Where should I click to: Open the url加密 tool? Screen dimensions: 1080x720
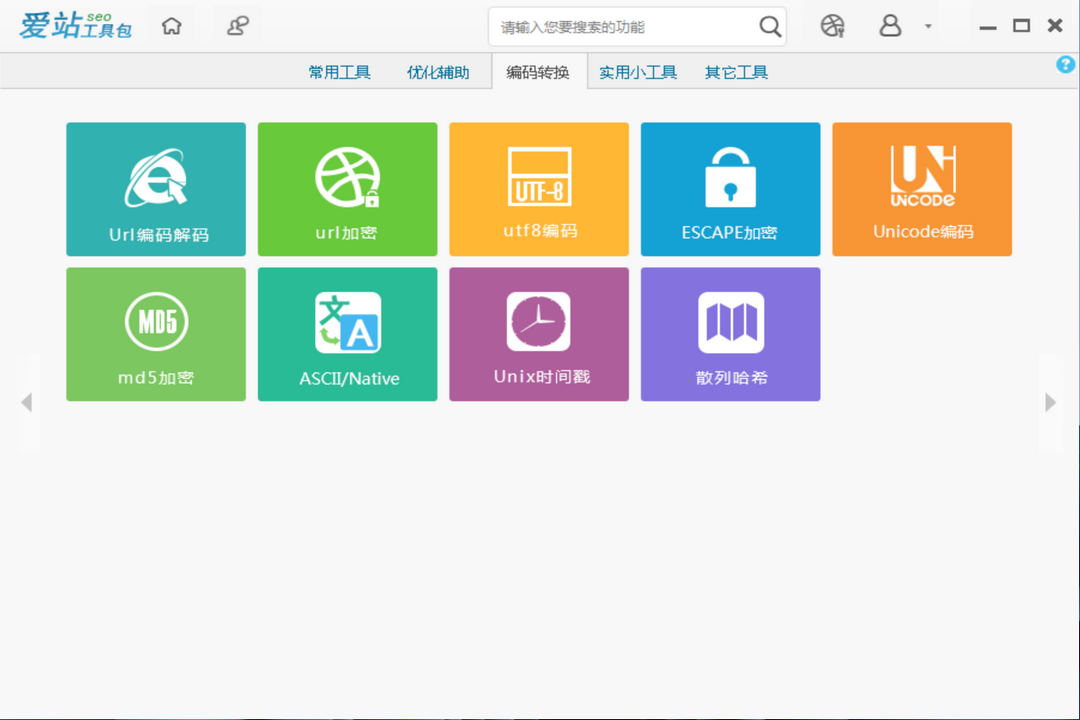click(x=347, y=189)
